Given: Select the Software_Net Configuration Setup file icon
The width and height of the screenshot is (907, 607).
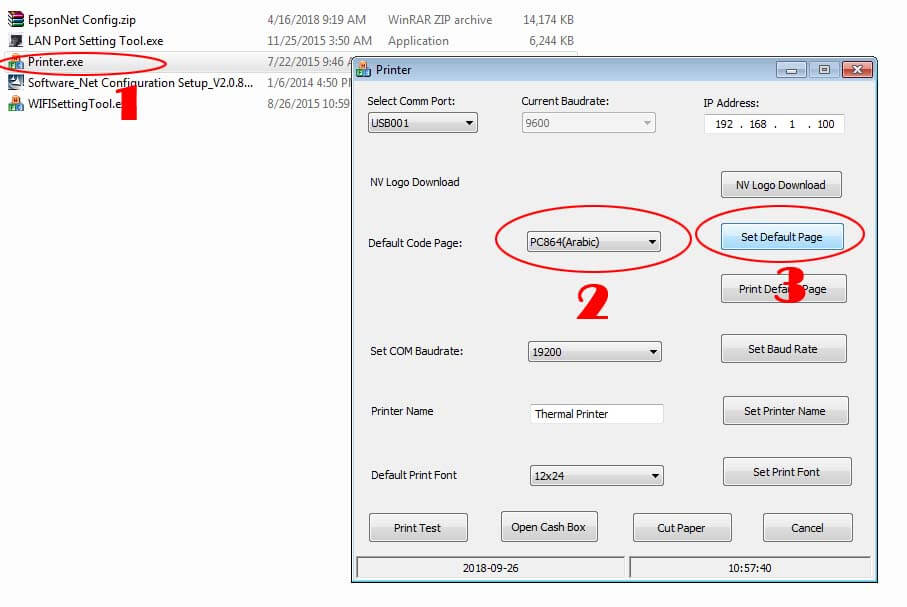Looking at the screenshot, I should tap(15, 83).
